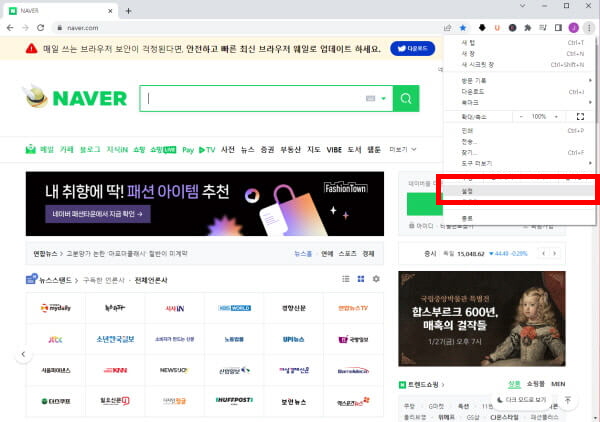Viewport: 600px width, 422px height.
Task: Open a new browser tab with plus button
Action: click(x=129, y=11)
